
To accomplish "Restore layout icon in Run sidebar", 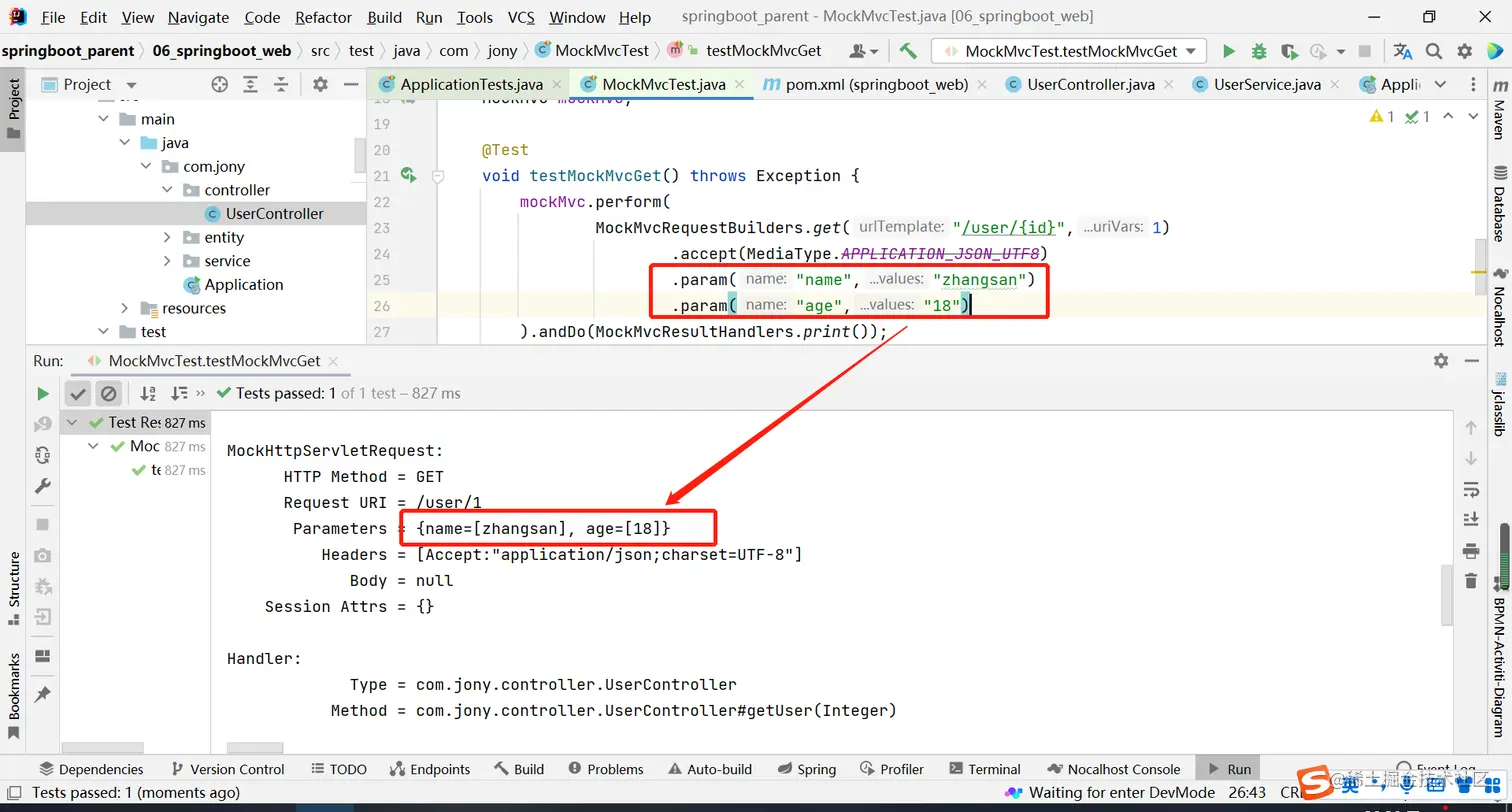I will coord(42,656).
